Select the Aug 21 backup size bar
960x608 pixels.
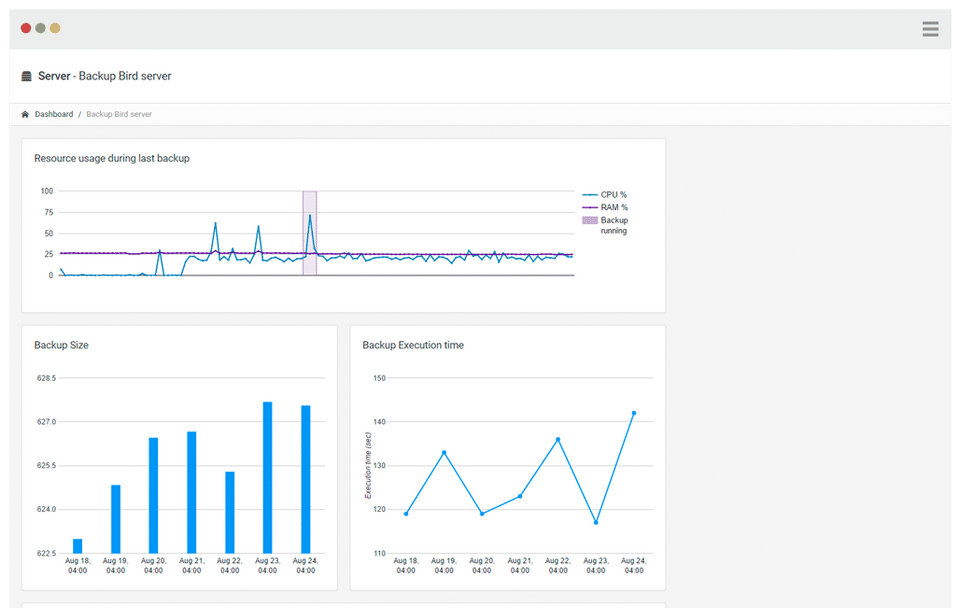point(192,493)
